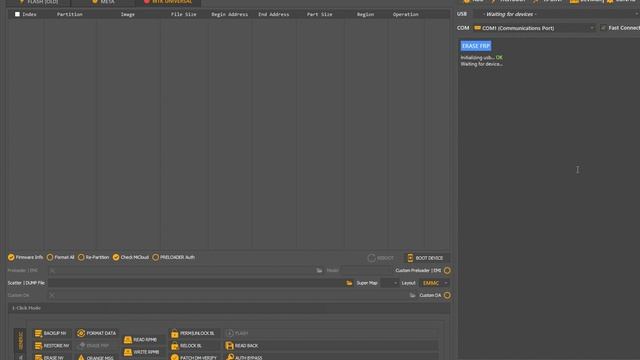Tick the Index header select-all checkbox

(17, 14)
